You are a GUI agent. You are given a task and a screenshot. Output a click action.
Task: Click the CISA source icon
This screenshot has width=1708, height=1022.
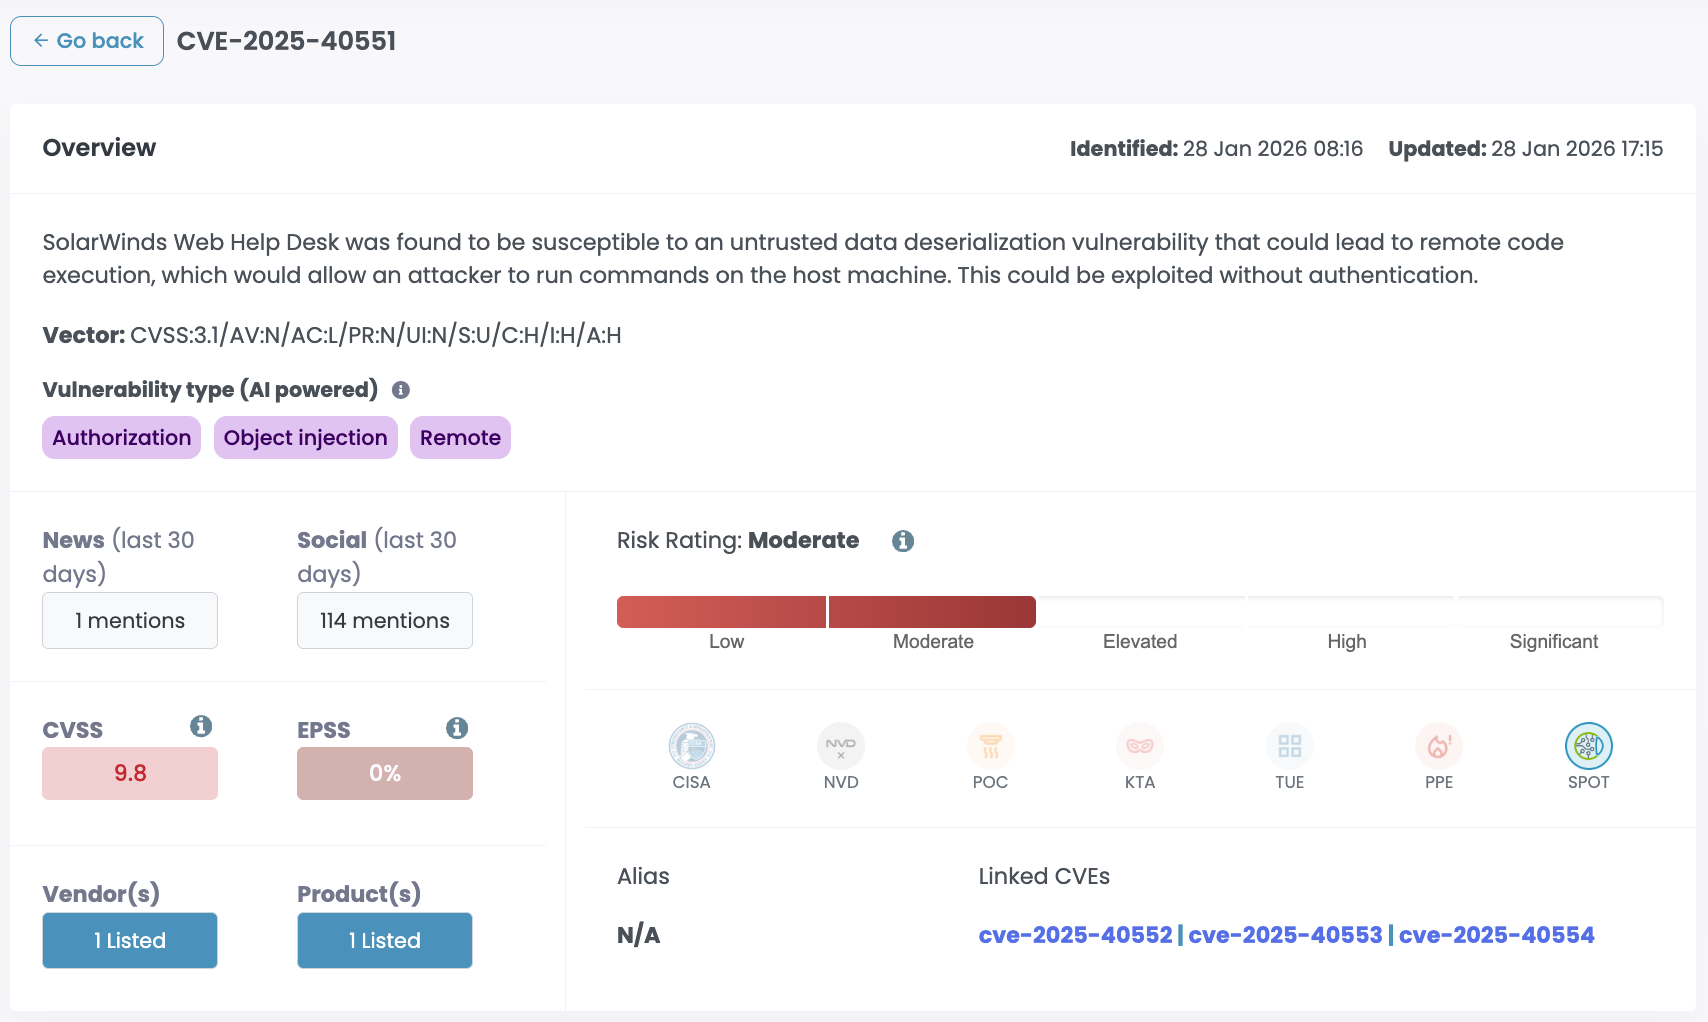coord(691,746)
